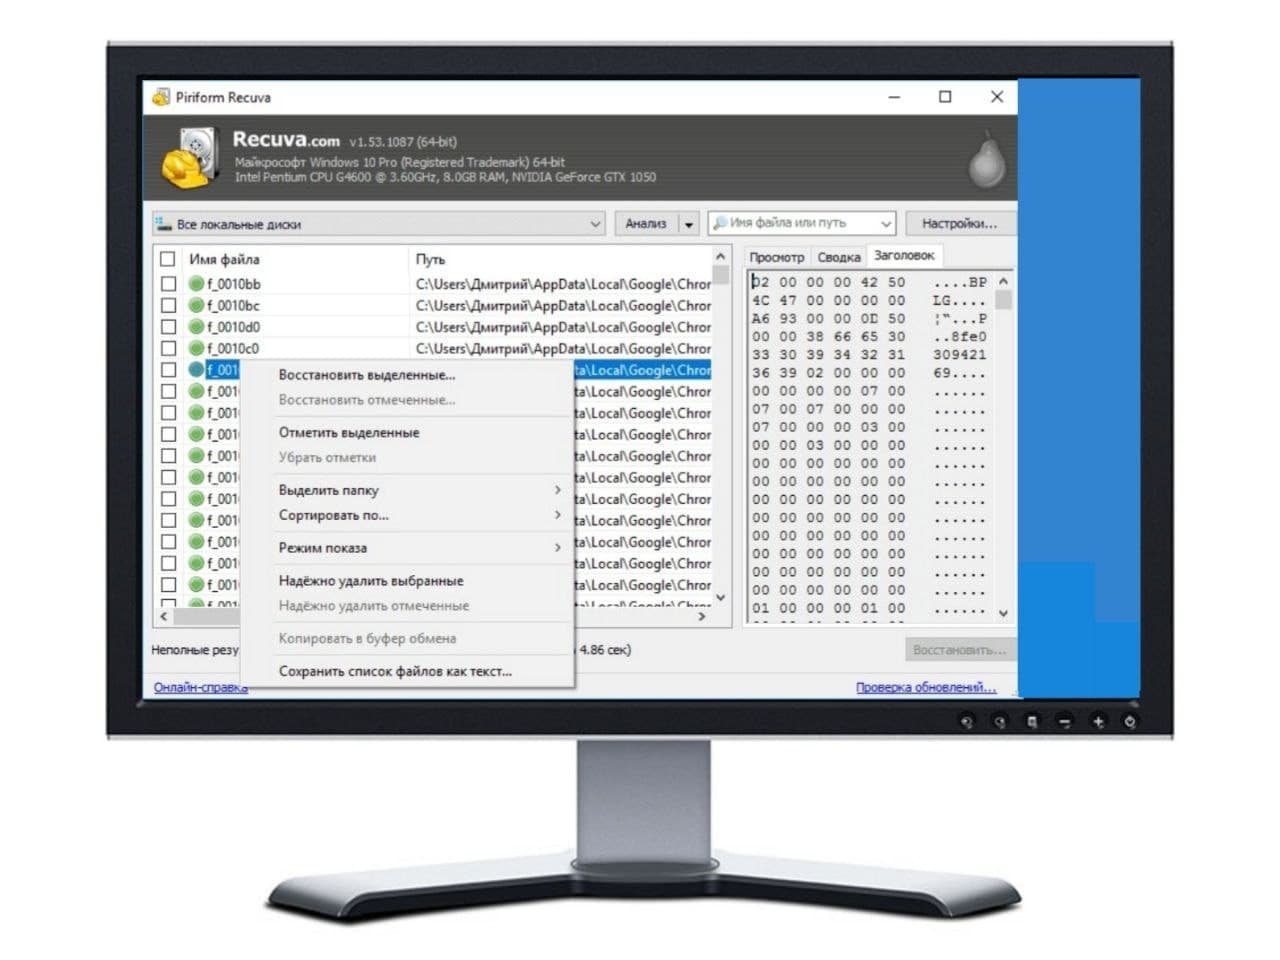The width and height of the screenshot is (1280, 960).
Task: Click the Piriform Recuva title bar icon
Action: tap(161, 97)
